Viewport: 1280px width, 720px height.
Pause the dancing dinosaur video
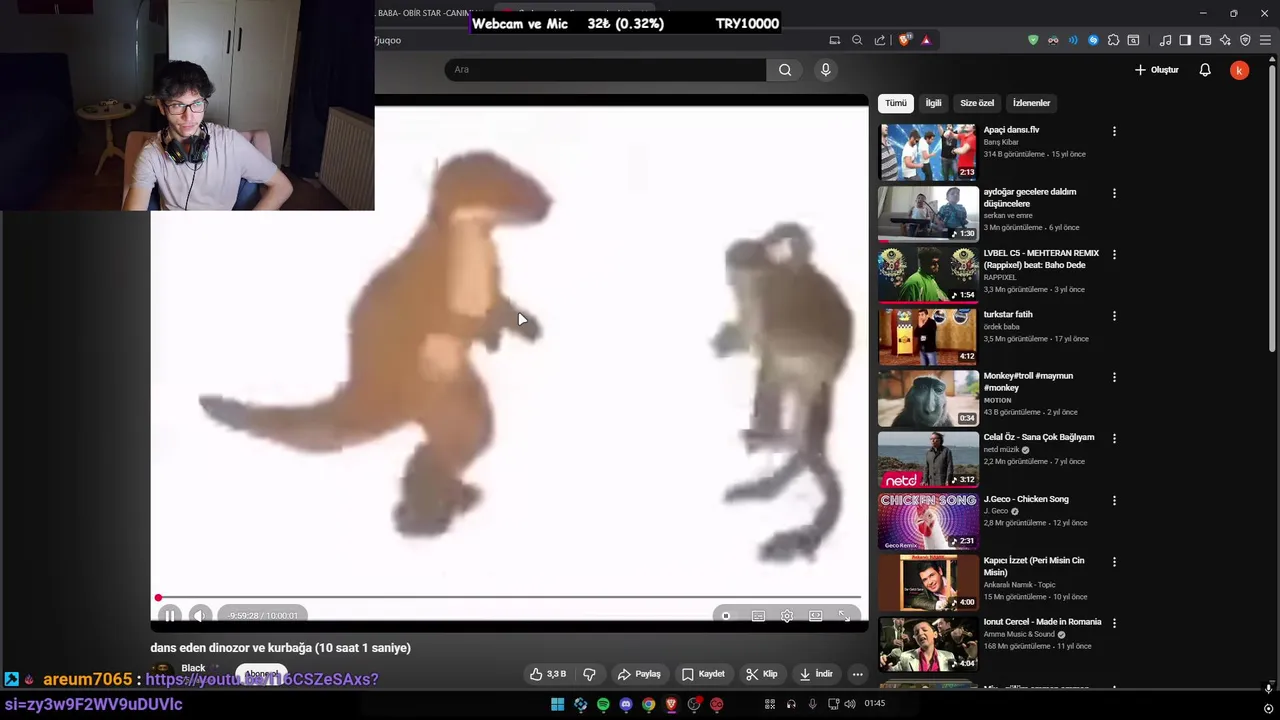pos(170,616)
